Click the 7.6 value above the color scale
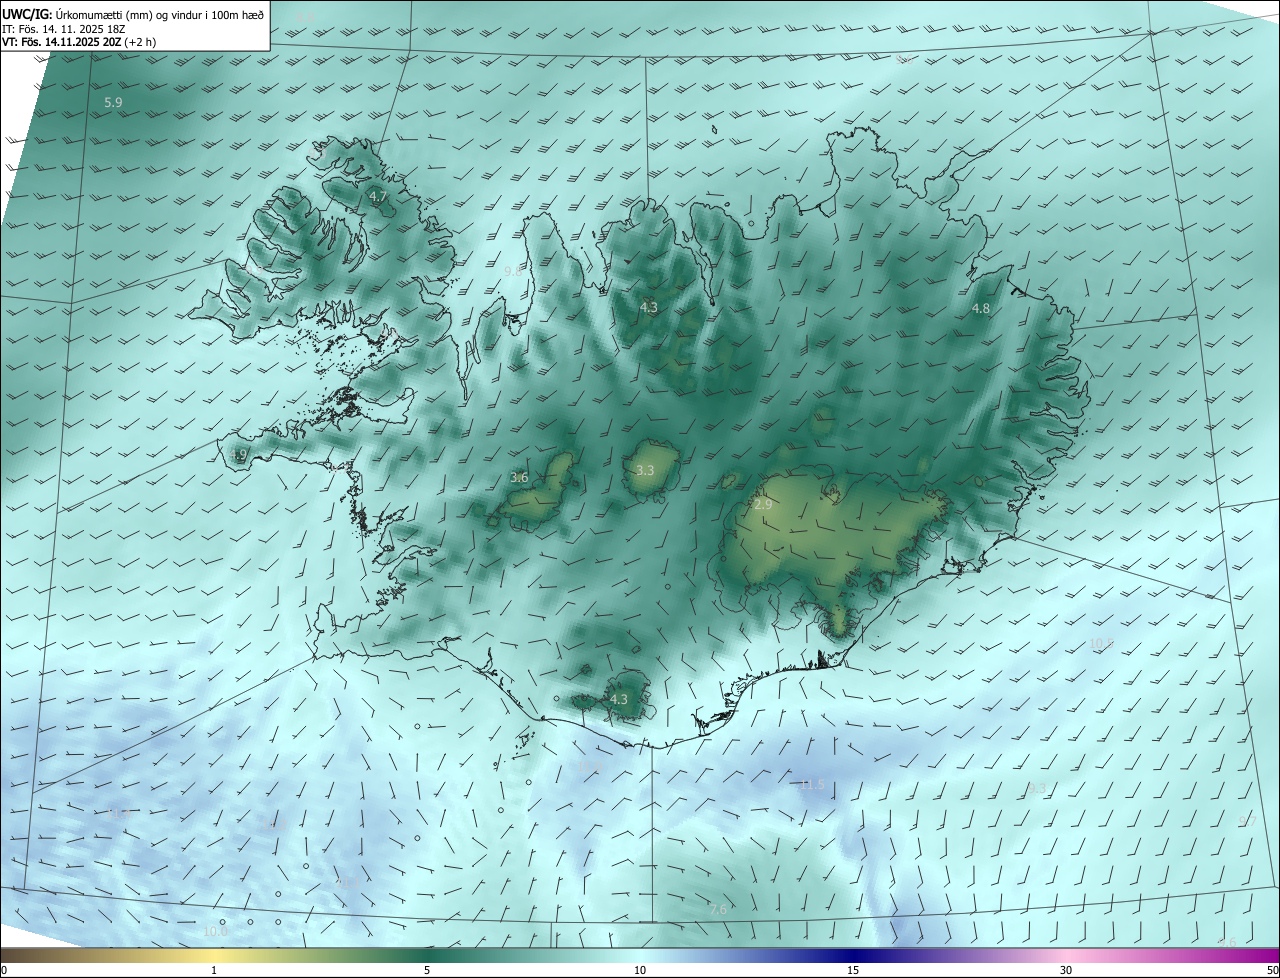This screenshot has width=1280, height=978. coord(718,909)
